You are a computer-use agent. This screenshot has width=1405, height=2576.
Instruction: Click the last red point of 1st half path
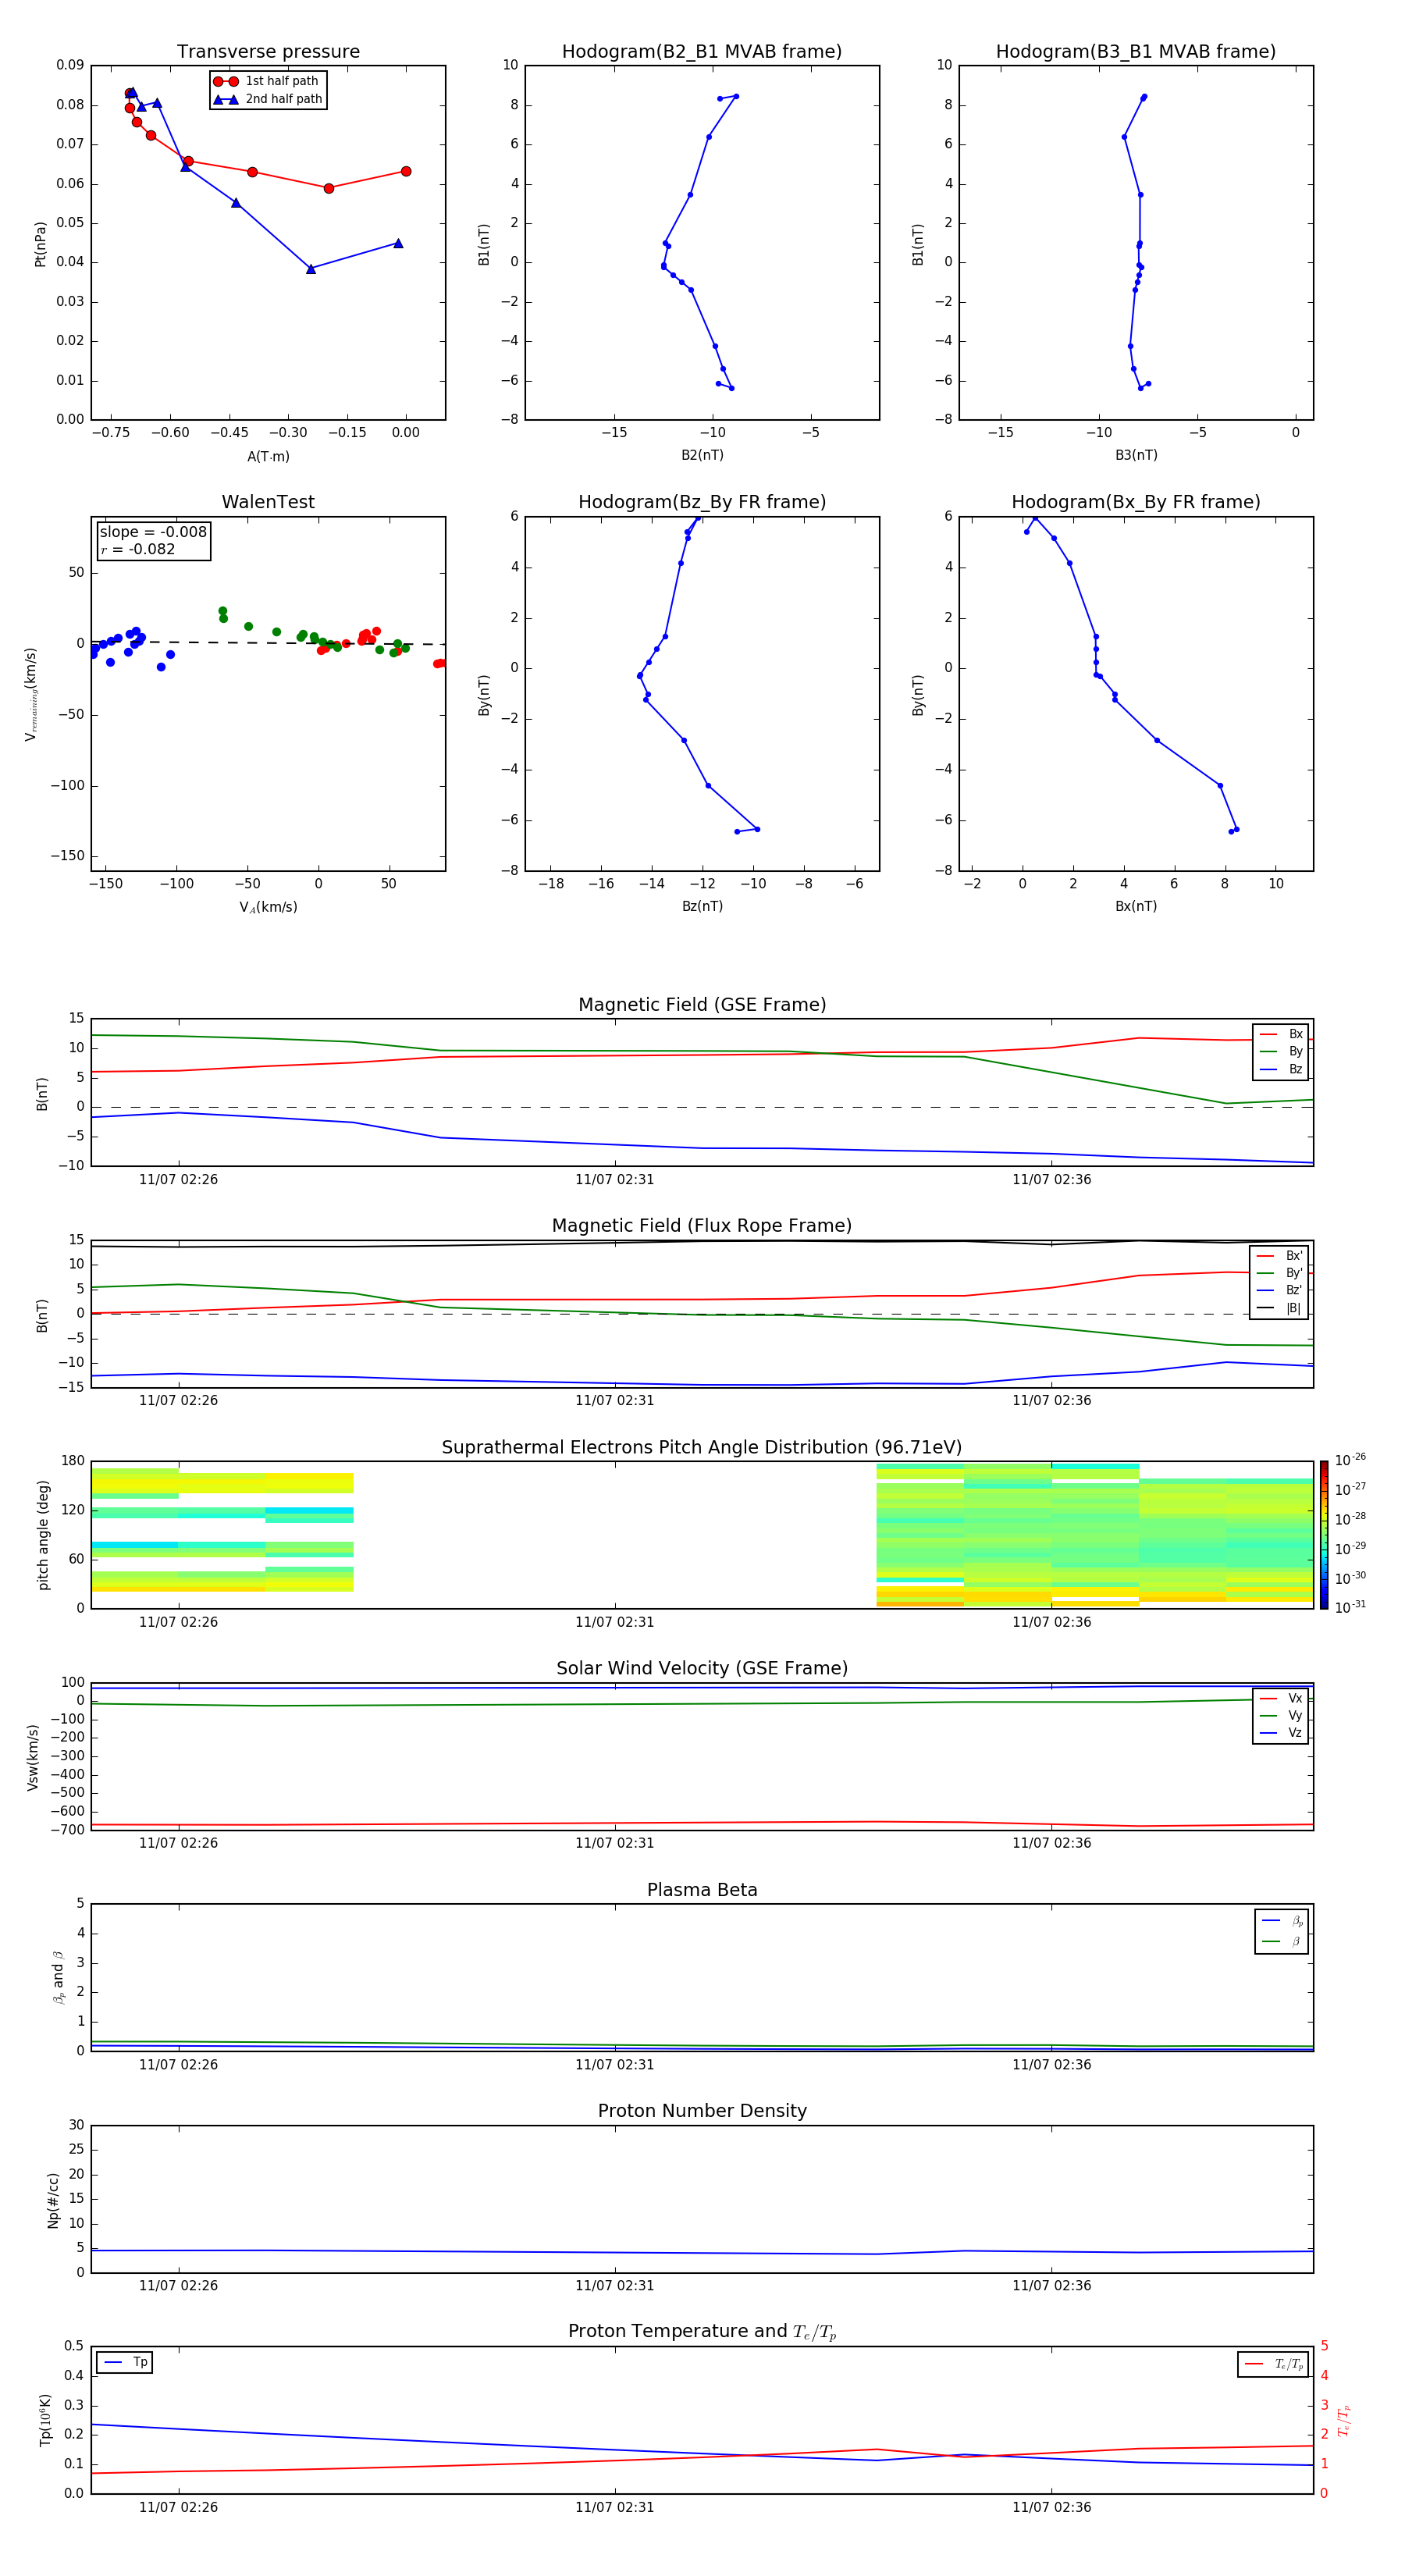pyautogui.click(x=405, y=172)
